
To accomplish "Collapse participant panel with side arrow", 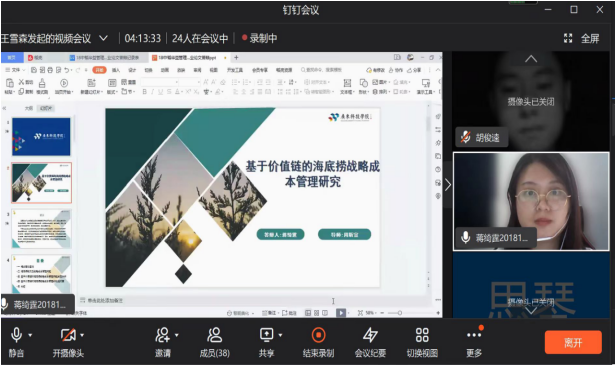I will tap(448, 184).
